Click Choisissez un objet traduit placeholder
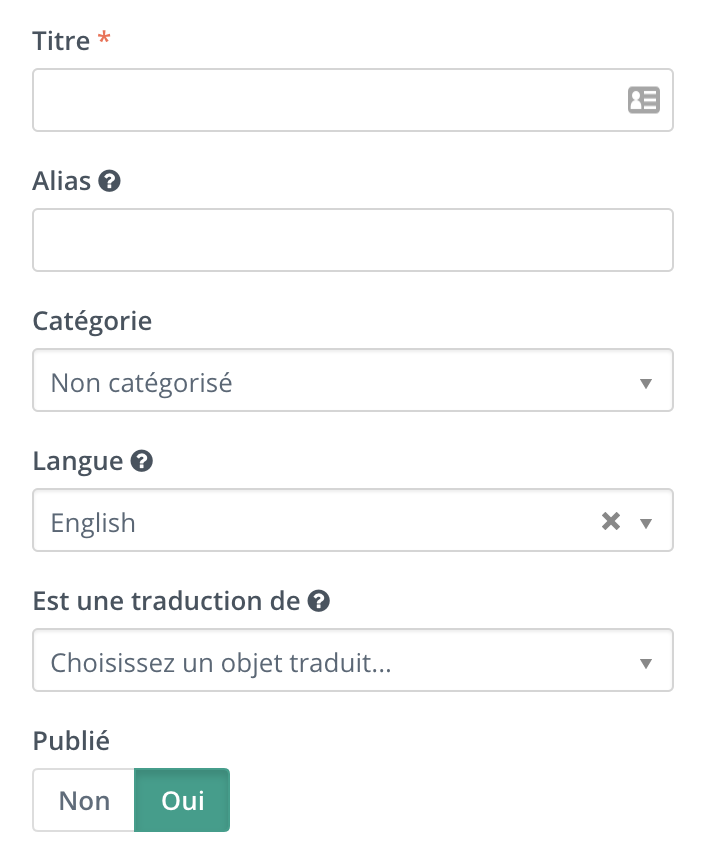 tap(220, 663)
